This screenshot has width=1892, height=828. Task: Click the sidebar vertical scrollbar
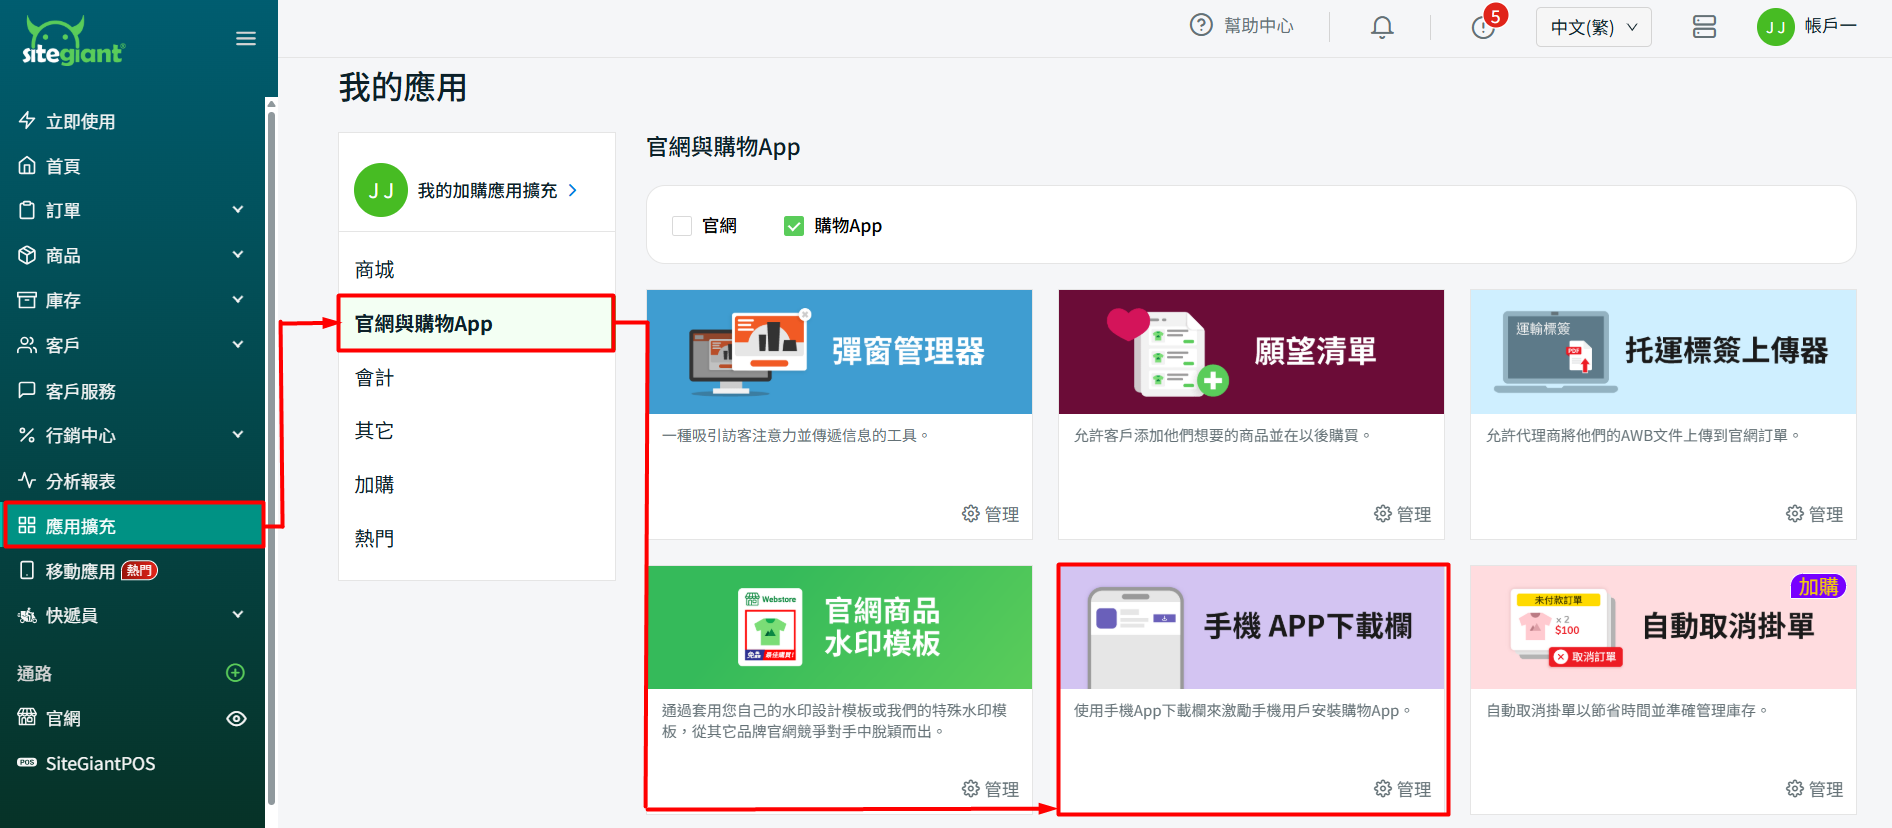271,450
